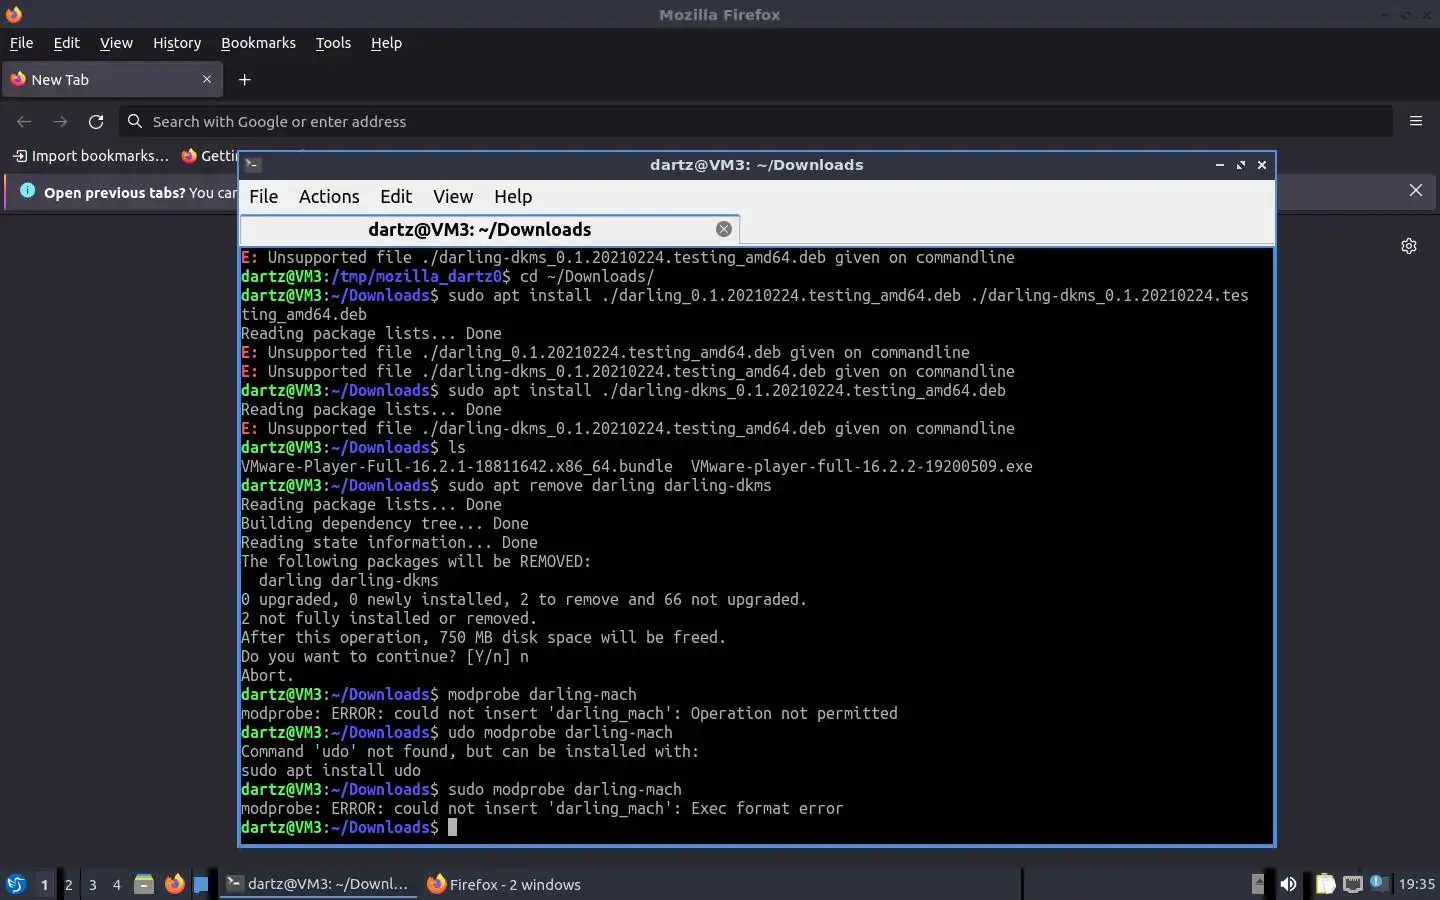Dismiss the Open previous tabs notification bar

click(1416, 190)
